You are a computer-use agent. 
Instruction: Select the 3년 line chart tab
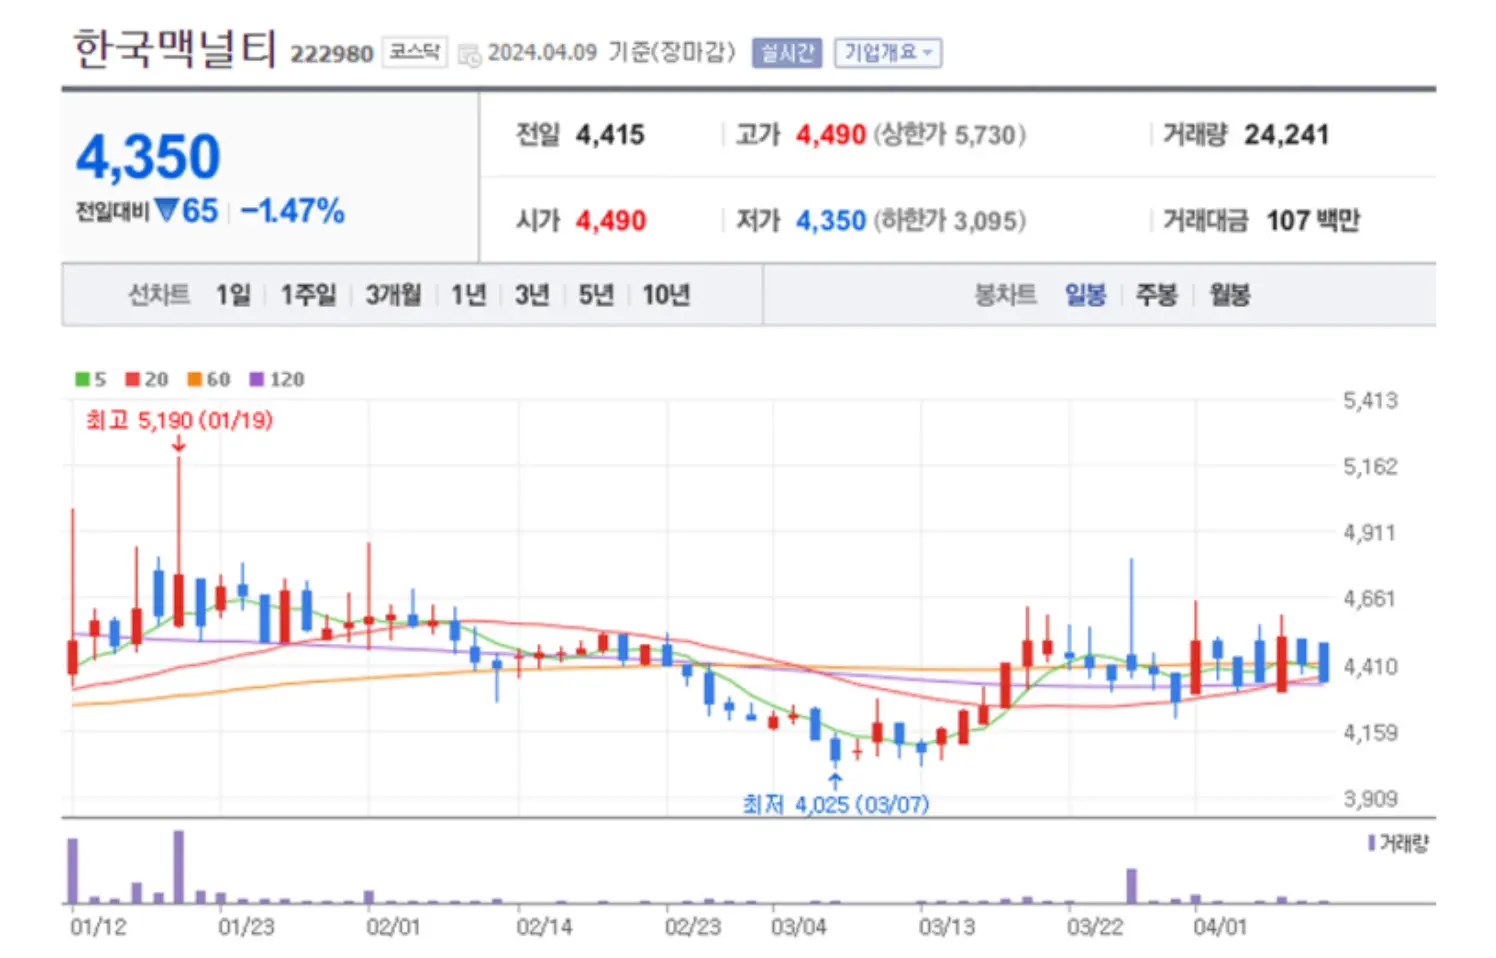click(x=532, y=295)
